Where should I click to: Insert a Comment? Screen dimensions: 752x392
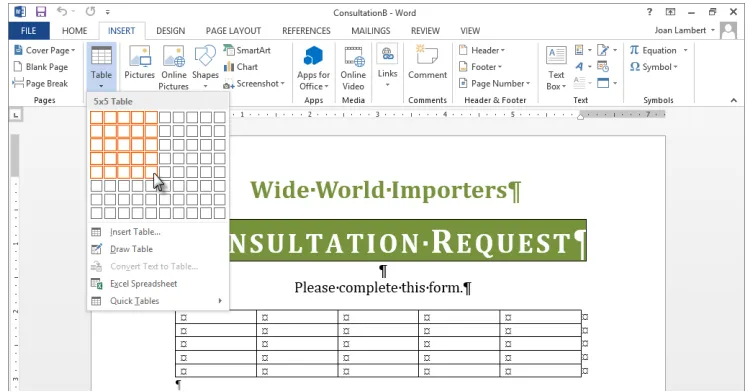click(427, 62)
